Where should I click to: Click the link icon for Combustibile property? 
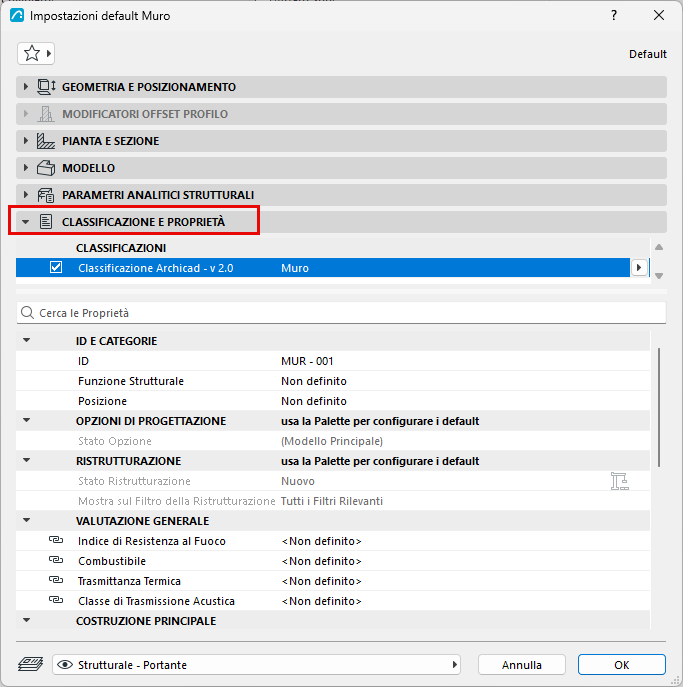(x=56, y=560)
